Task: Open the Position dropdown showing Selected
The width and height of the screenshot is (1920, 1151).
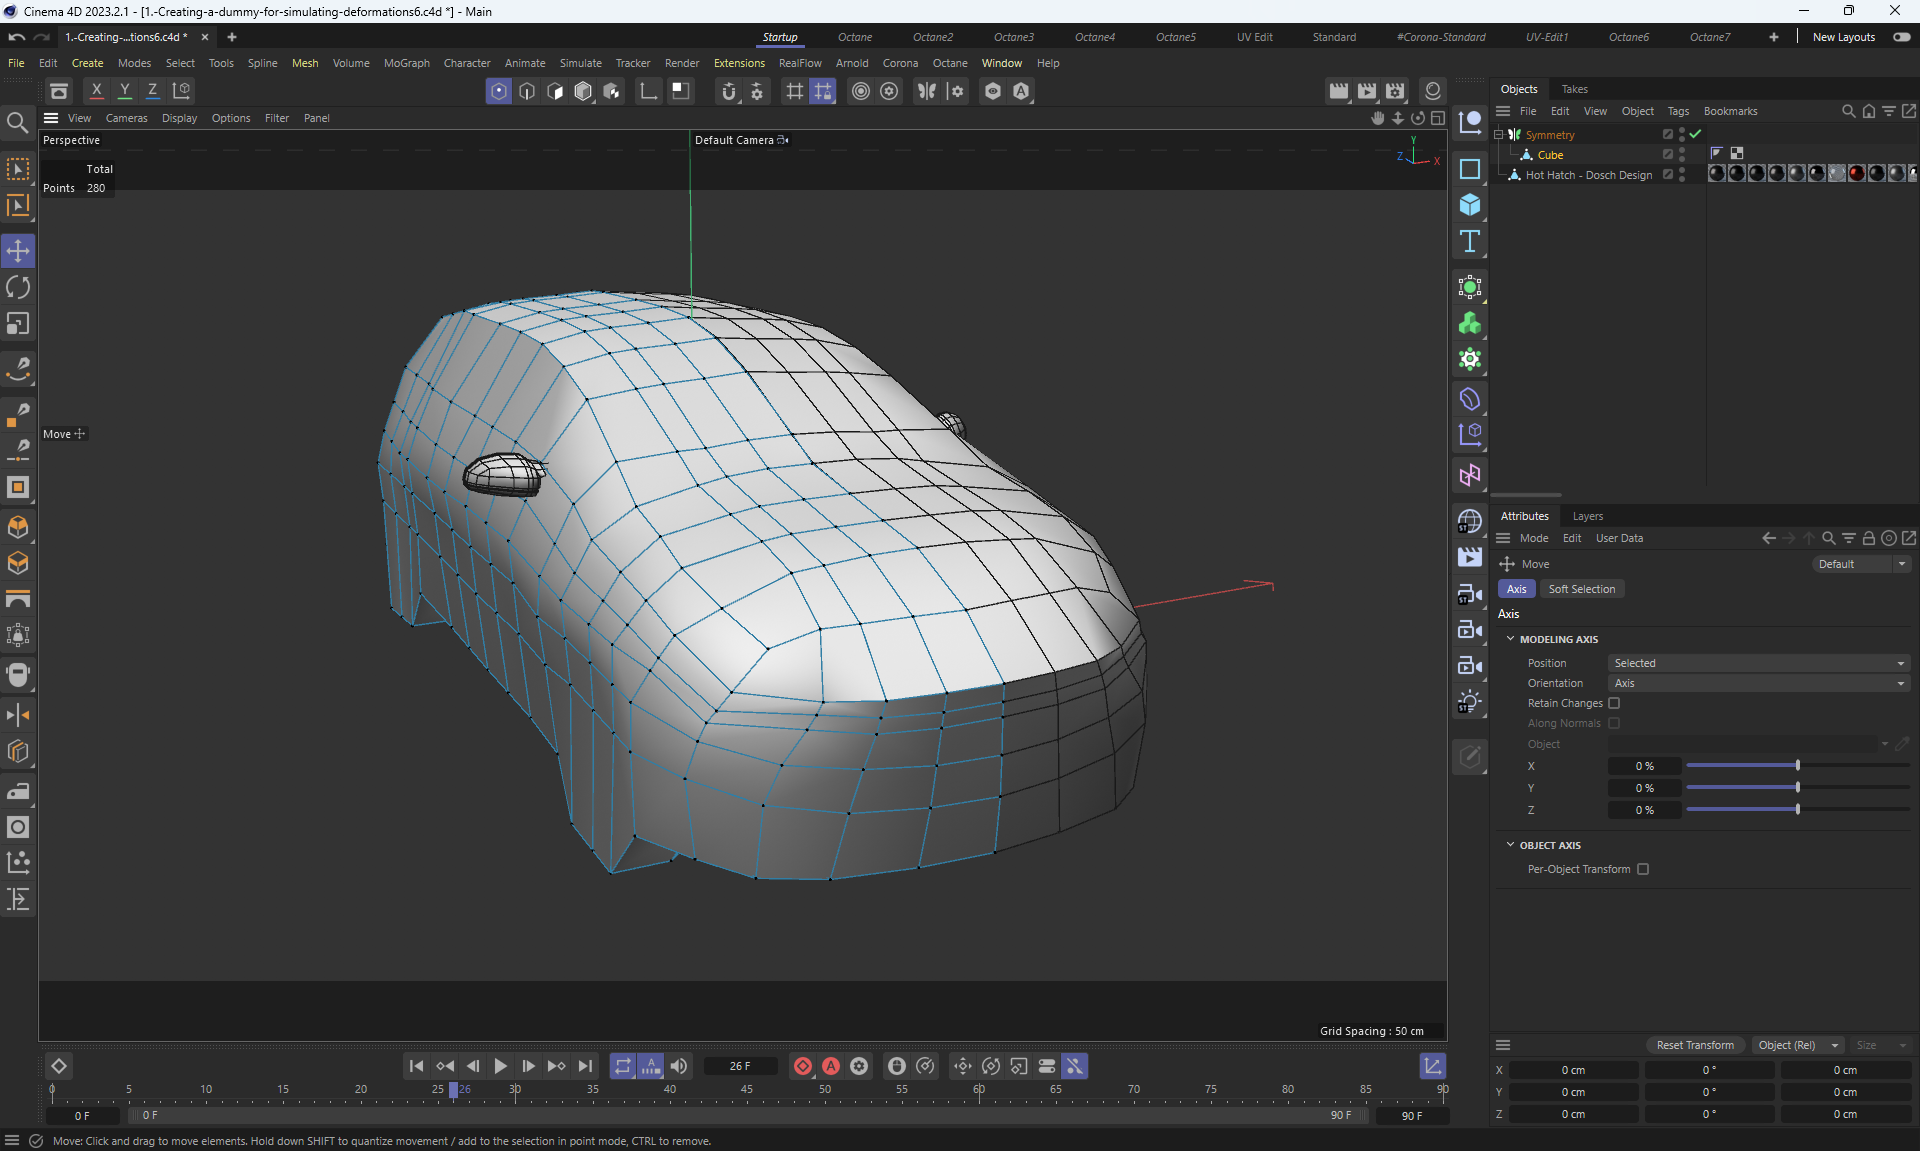Action: pos(1758,663)
